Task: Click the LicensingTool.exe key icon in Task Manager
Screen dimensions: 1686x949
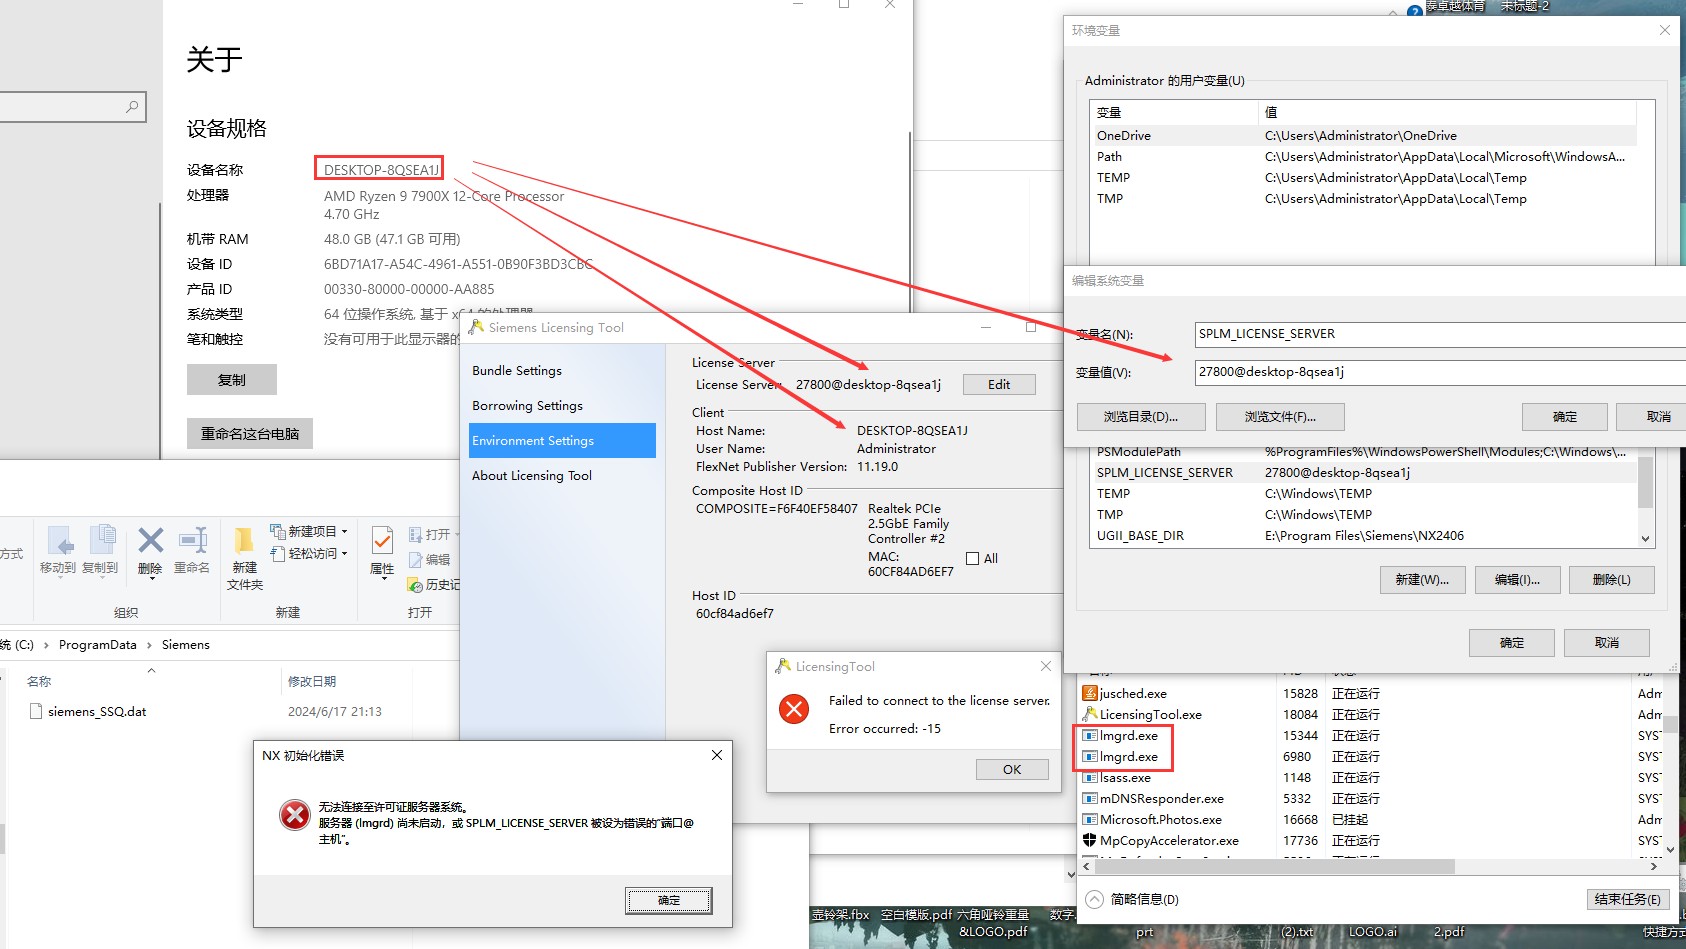Action: 1090,714
